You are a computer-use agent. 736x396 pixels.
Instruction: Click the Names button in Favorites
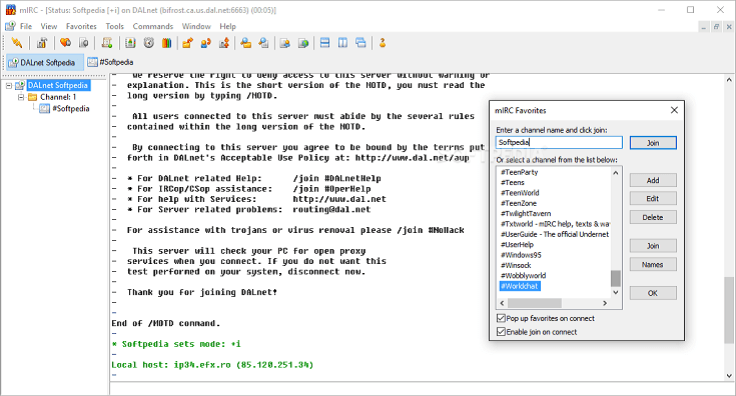point(653,265)
